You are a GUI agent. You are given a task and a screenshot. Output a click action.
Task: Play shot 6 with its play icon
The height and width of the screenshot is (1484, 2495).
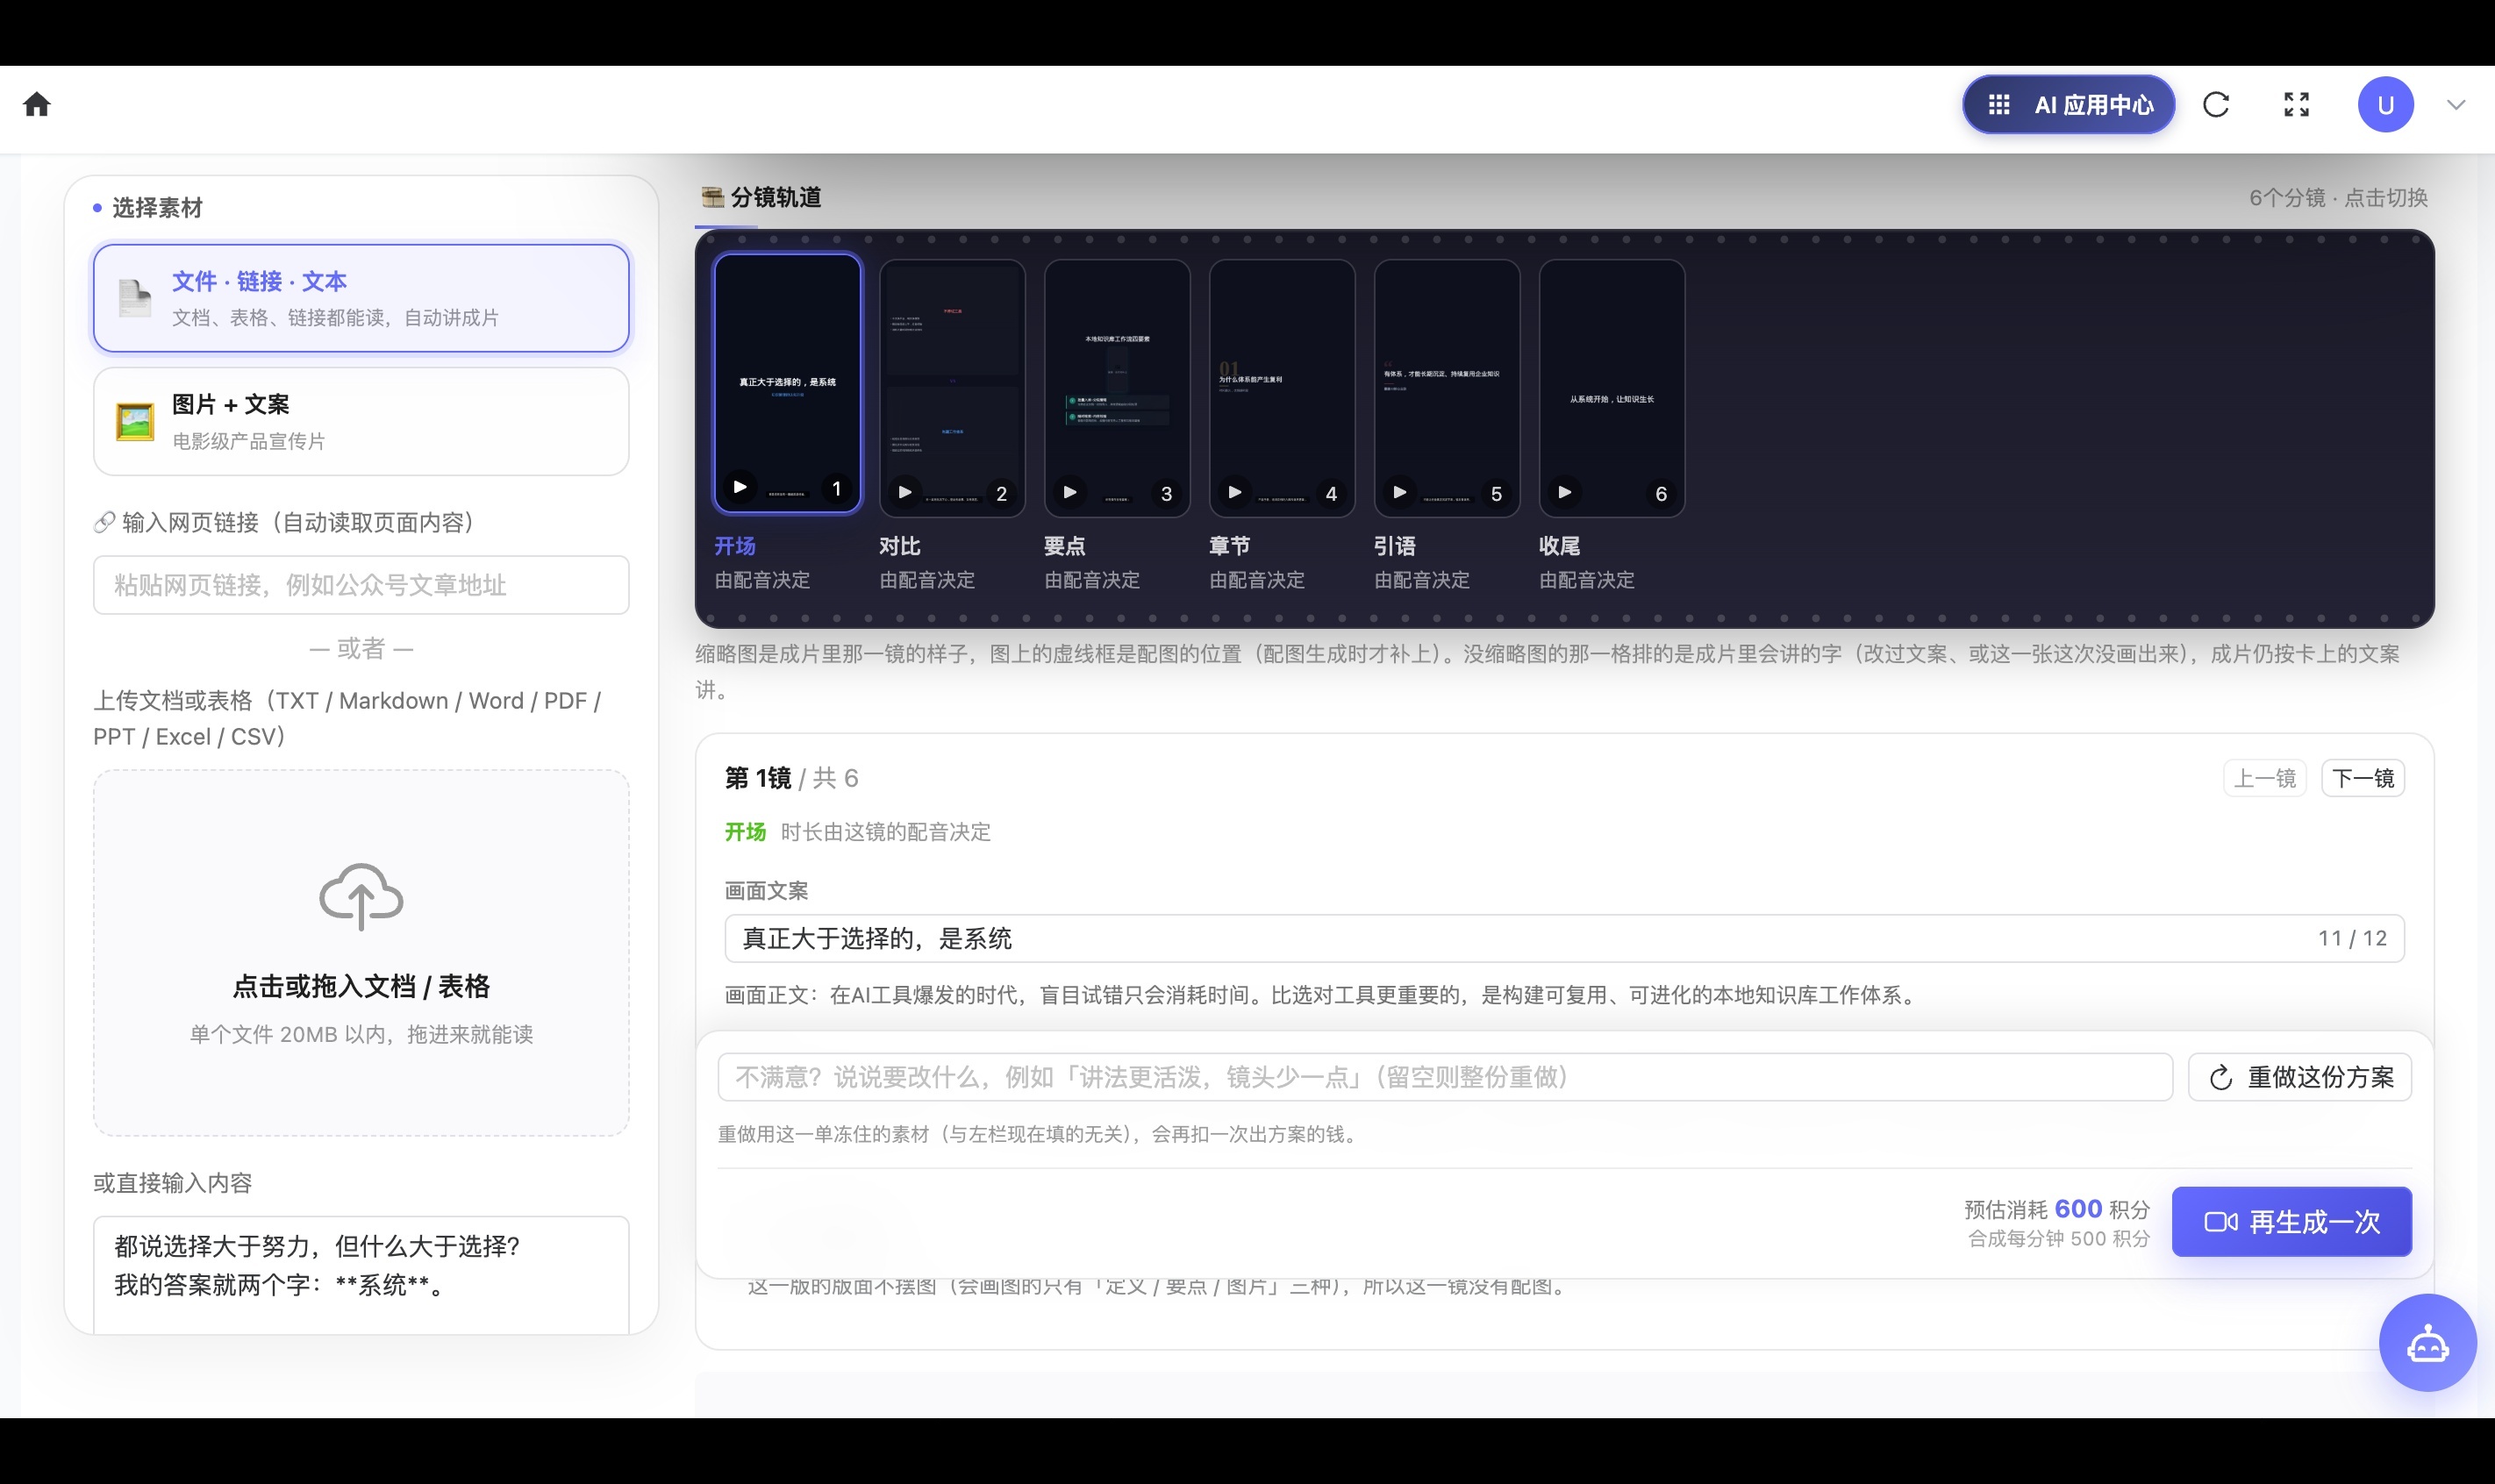(x=1565, y=492)
